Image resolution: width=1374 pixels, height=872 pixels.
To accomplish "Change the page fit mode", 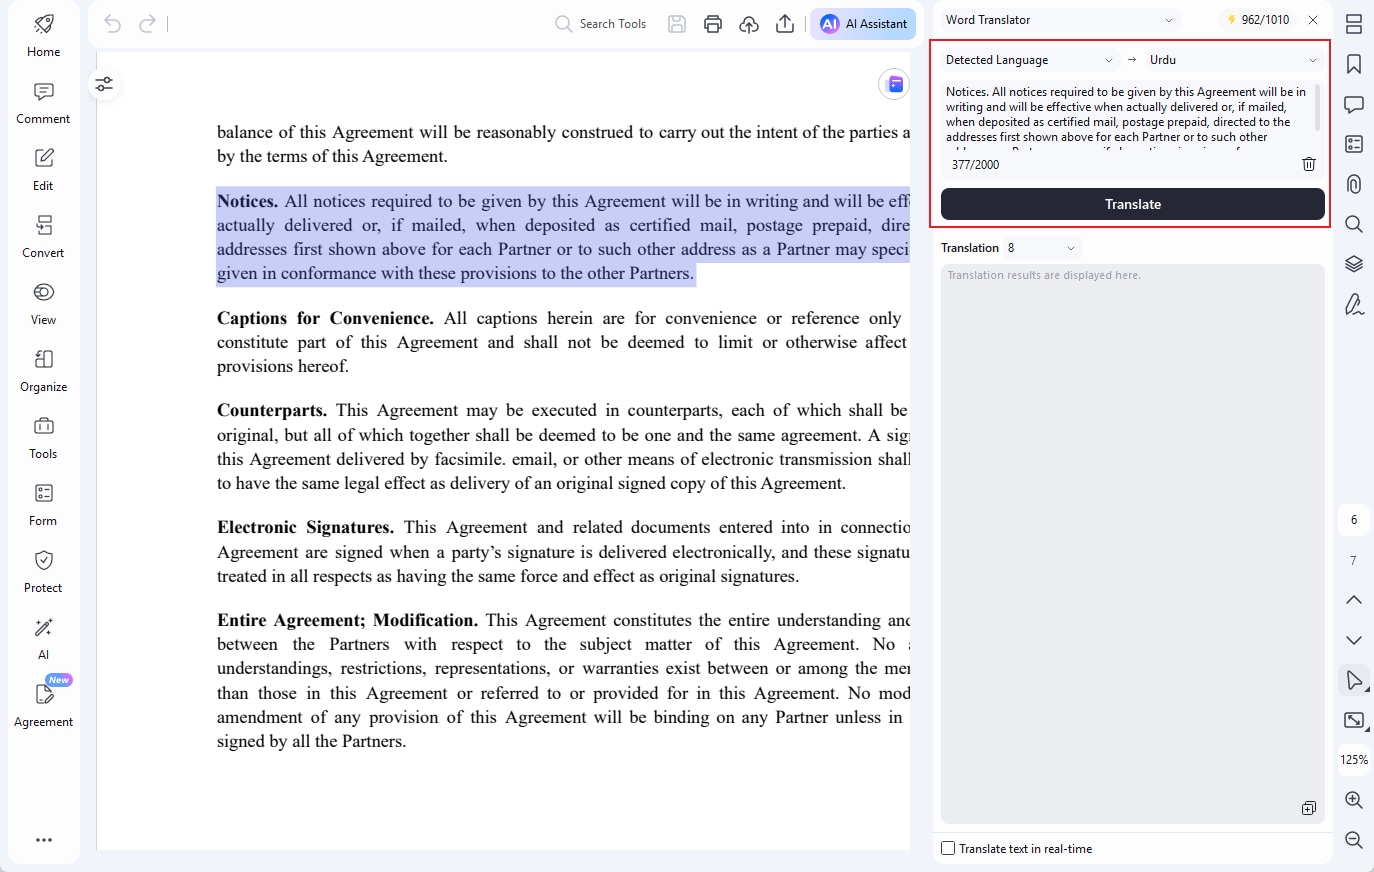I will (1354, 720).
